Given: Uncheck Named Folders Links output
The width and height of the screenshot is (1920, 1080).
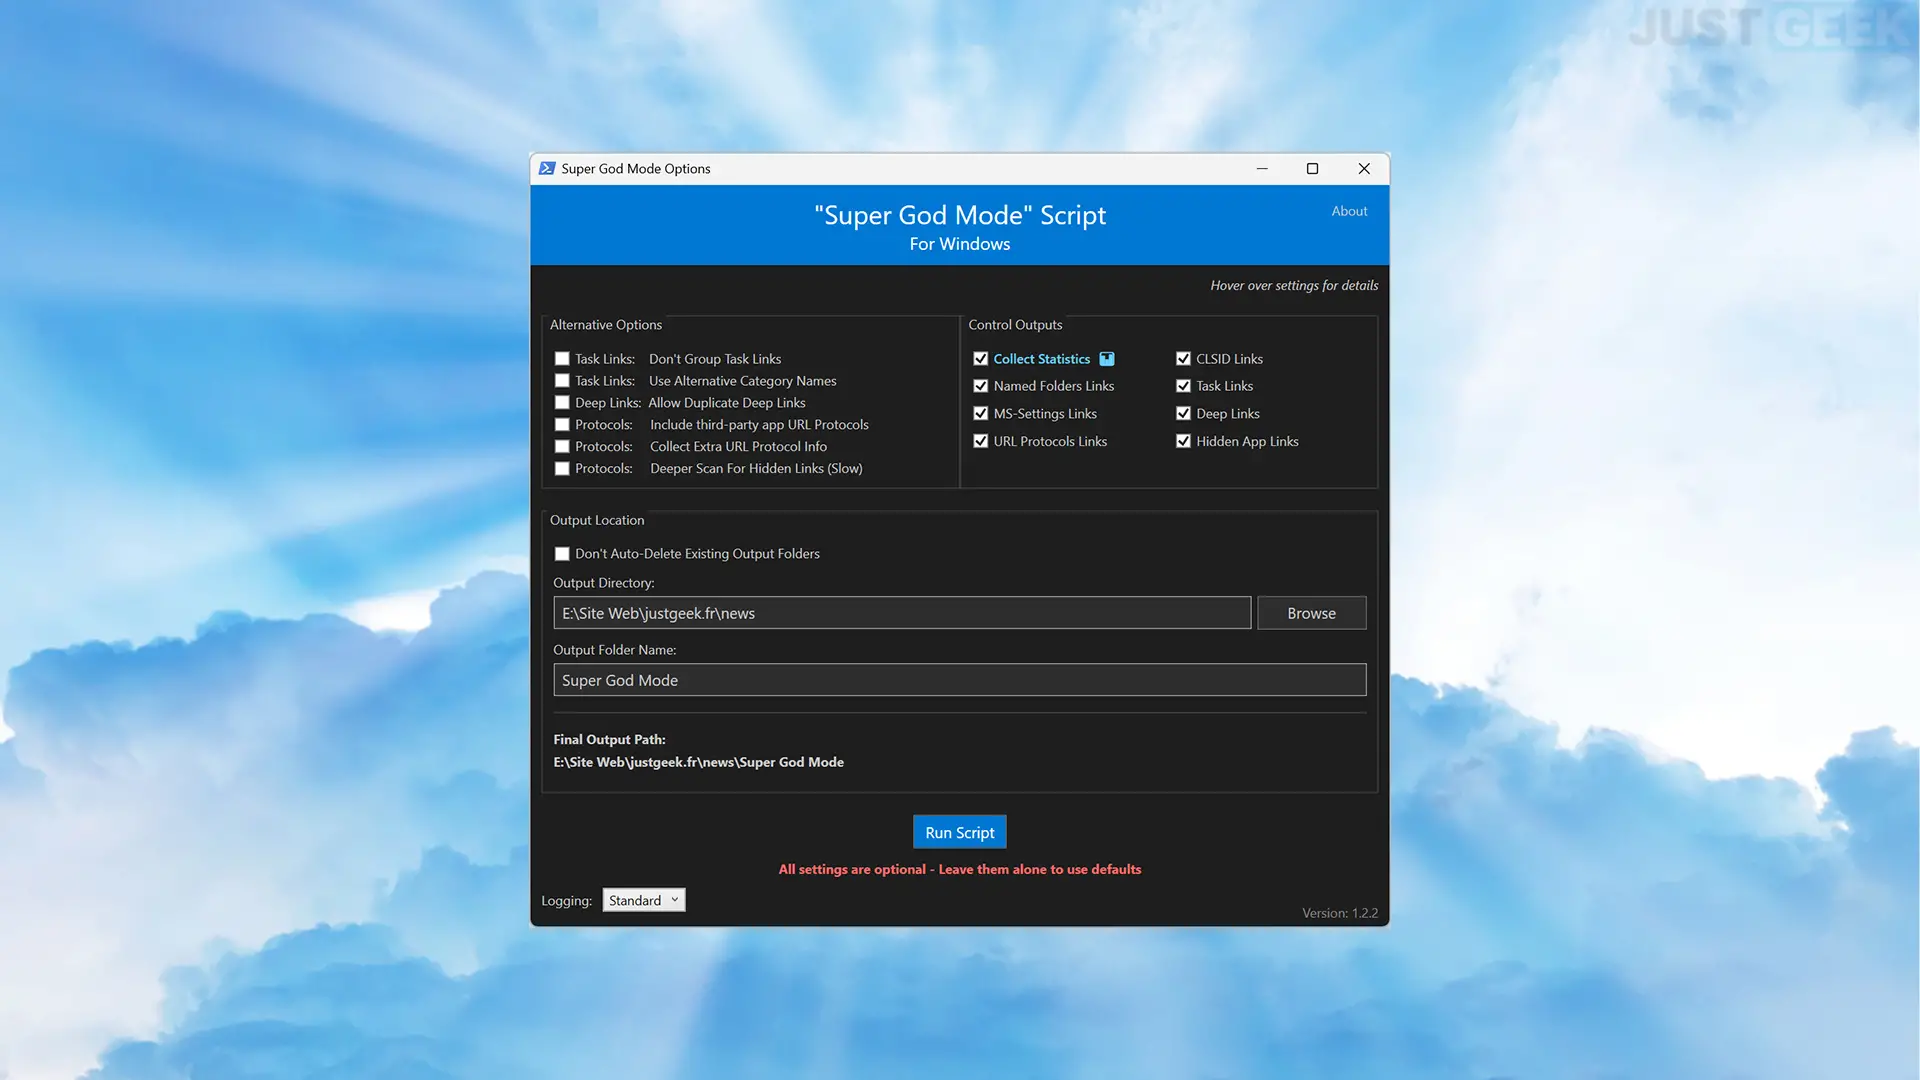Looking at the screenshot, I should tap(981, 386).
